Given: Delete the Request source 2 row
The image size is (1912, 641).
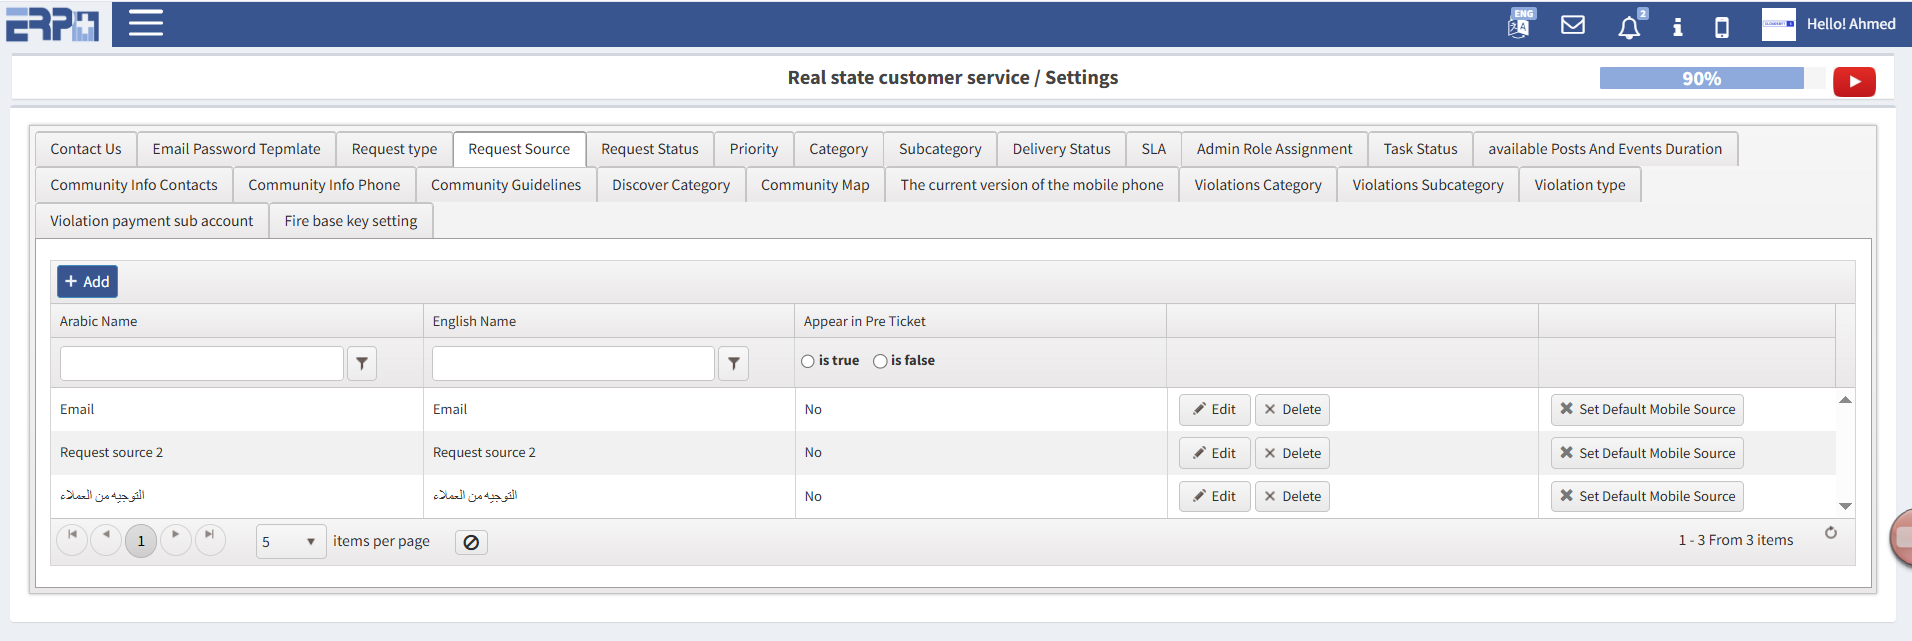Looking at the screenshot, I should [1291, 453].
